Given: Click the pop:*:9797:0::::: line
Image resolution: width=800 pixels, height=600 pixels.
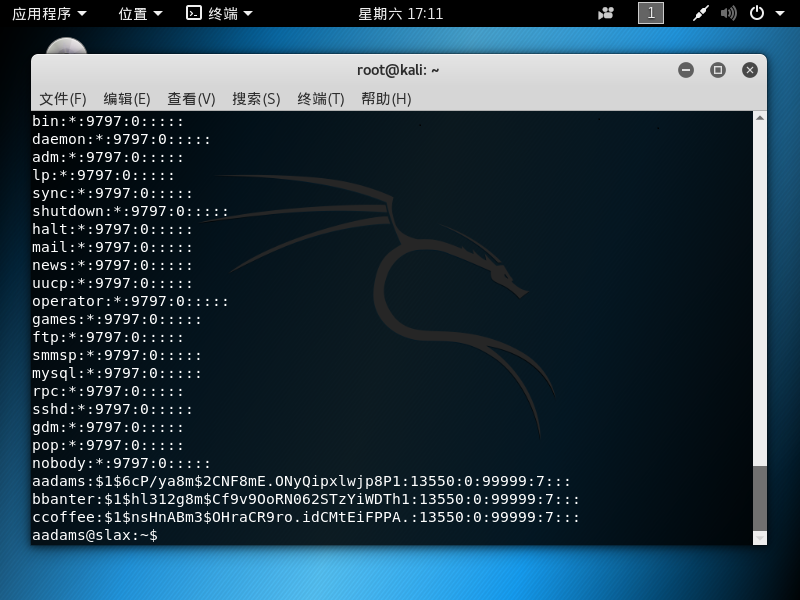Looking at the screenshot, I should (108, 445).
